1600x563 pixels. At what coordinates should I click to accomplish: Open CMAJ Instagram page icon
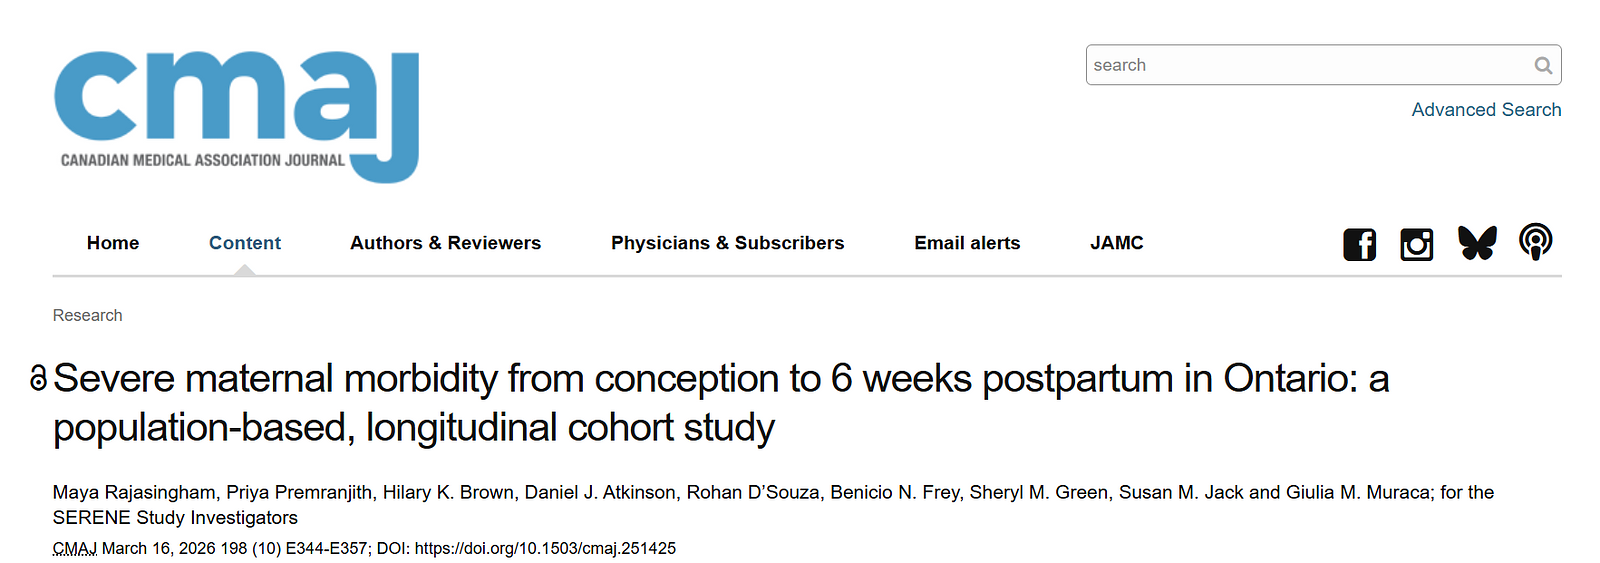(x=1416, y=244)
